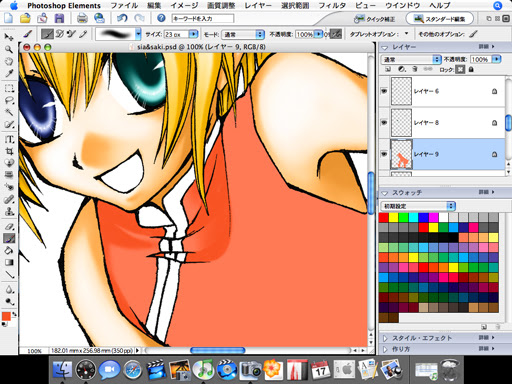Pick the yellow swatch in top row
Viewport: 512px width, 384px height.
click(x=394, y=218)
